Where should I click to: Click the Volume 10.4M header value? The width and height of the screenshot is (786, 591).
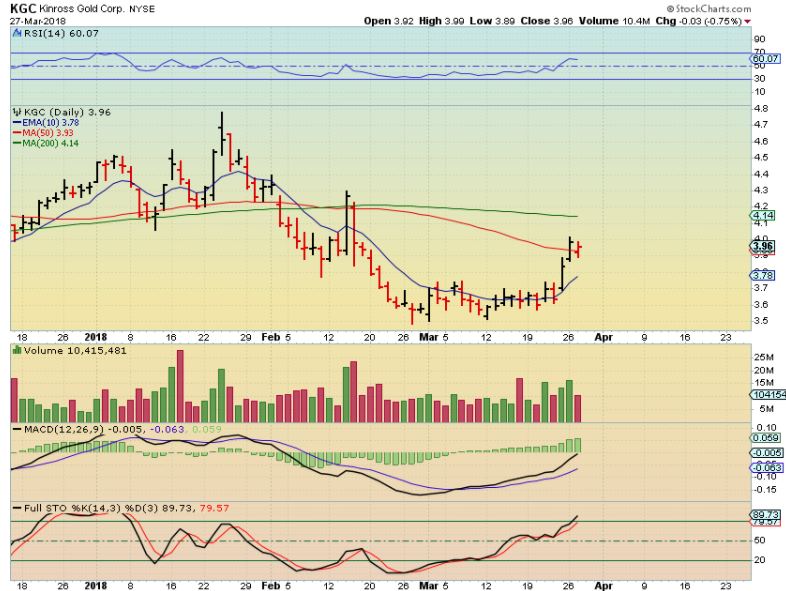614,21
